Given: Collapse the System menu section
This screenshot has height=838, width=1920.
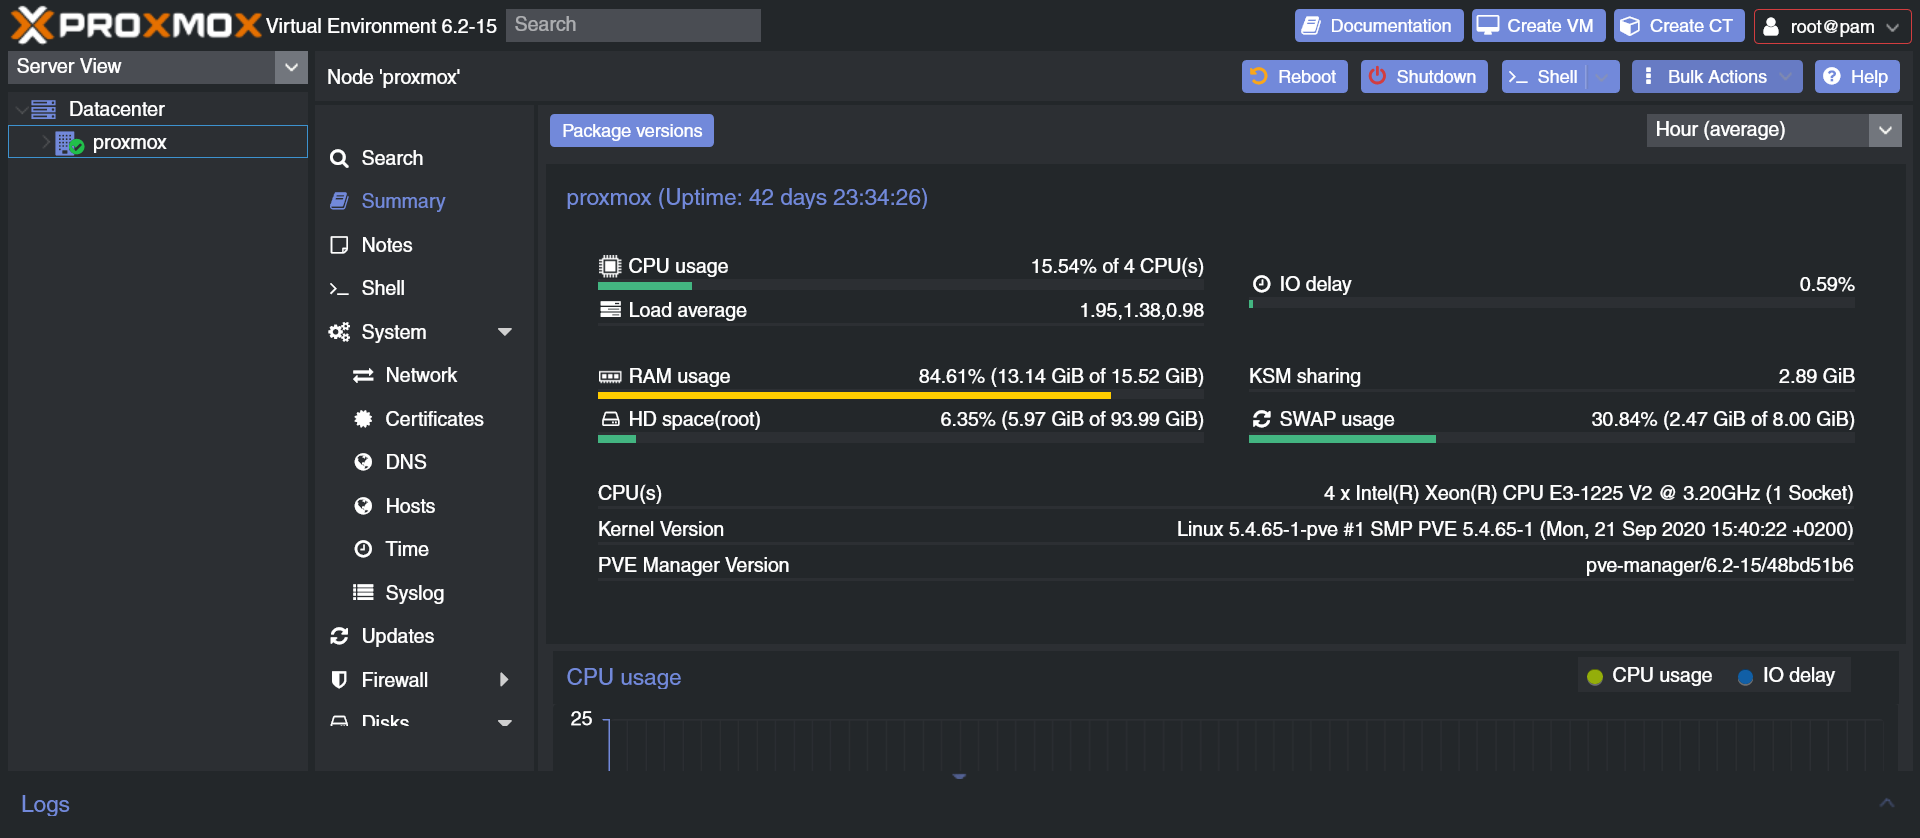Looking at the screenshot, I should coord(505,332).
